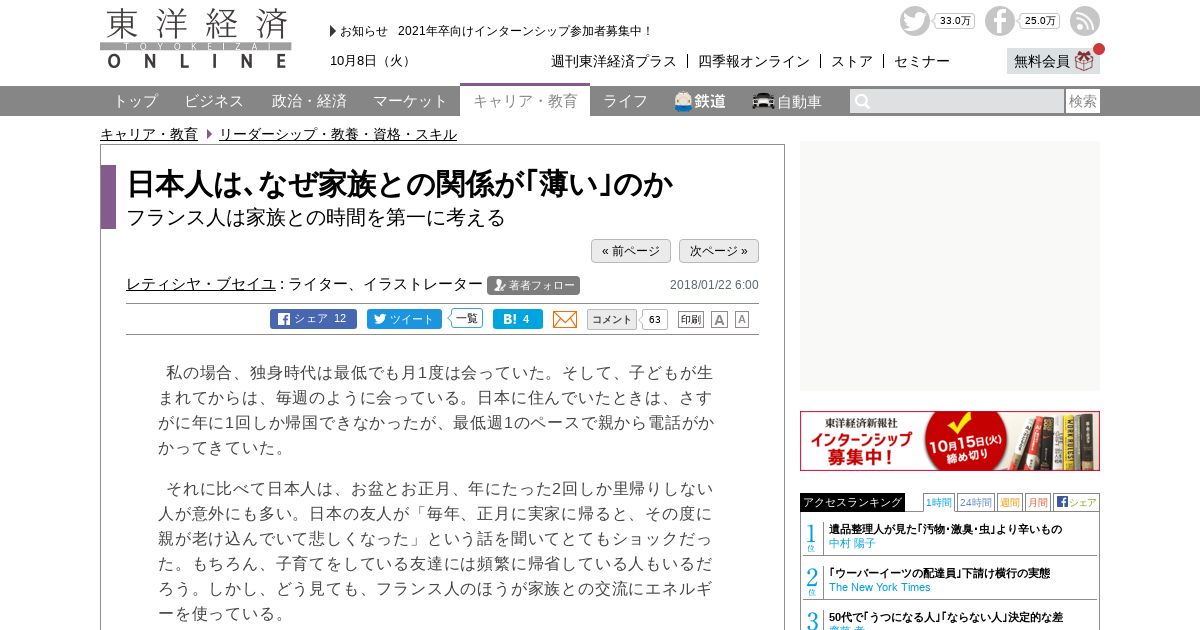Click the 著者フォロー author follow button
Image resolution: width=1200 pixels, height=630 pixels.
click(x=533, y=285)
